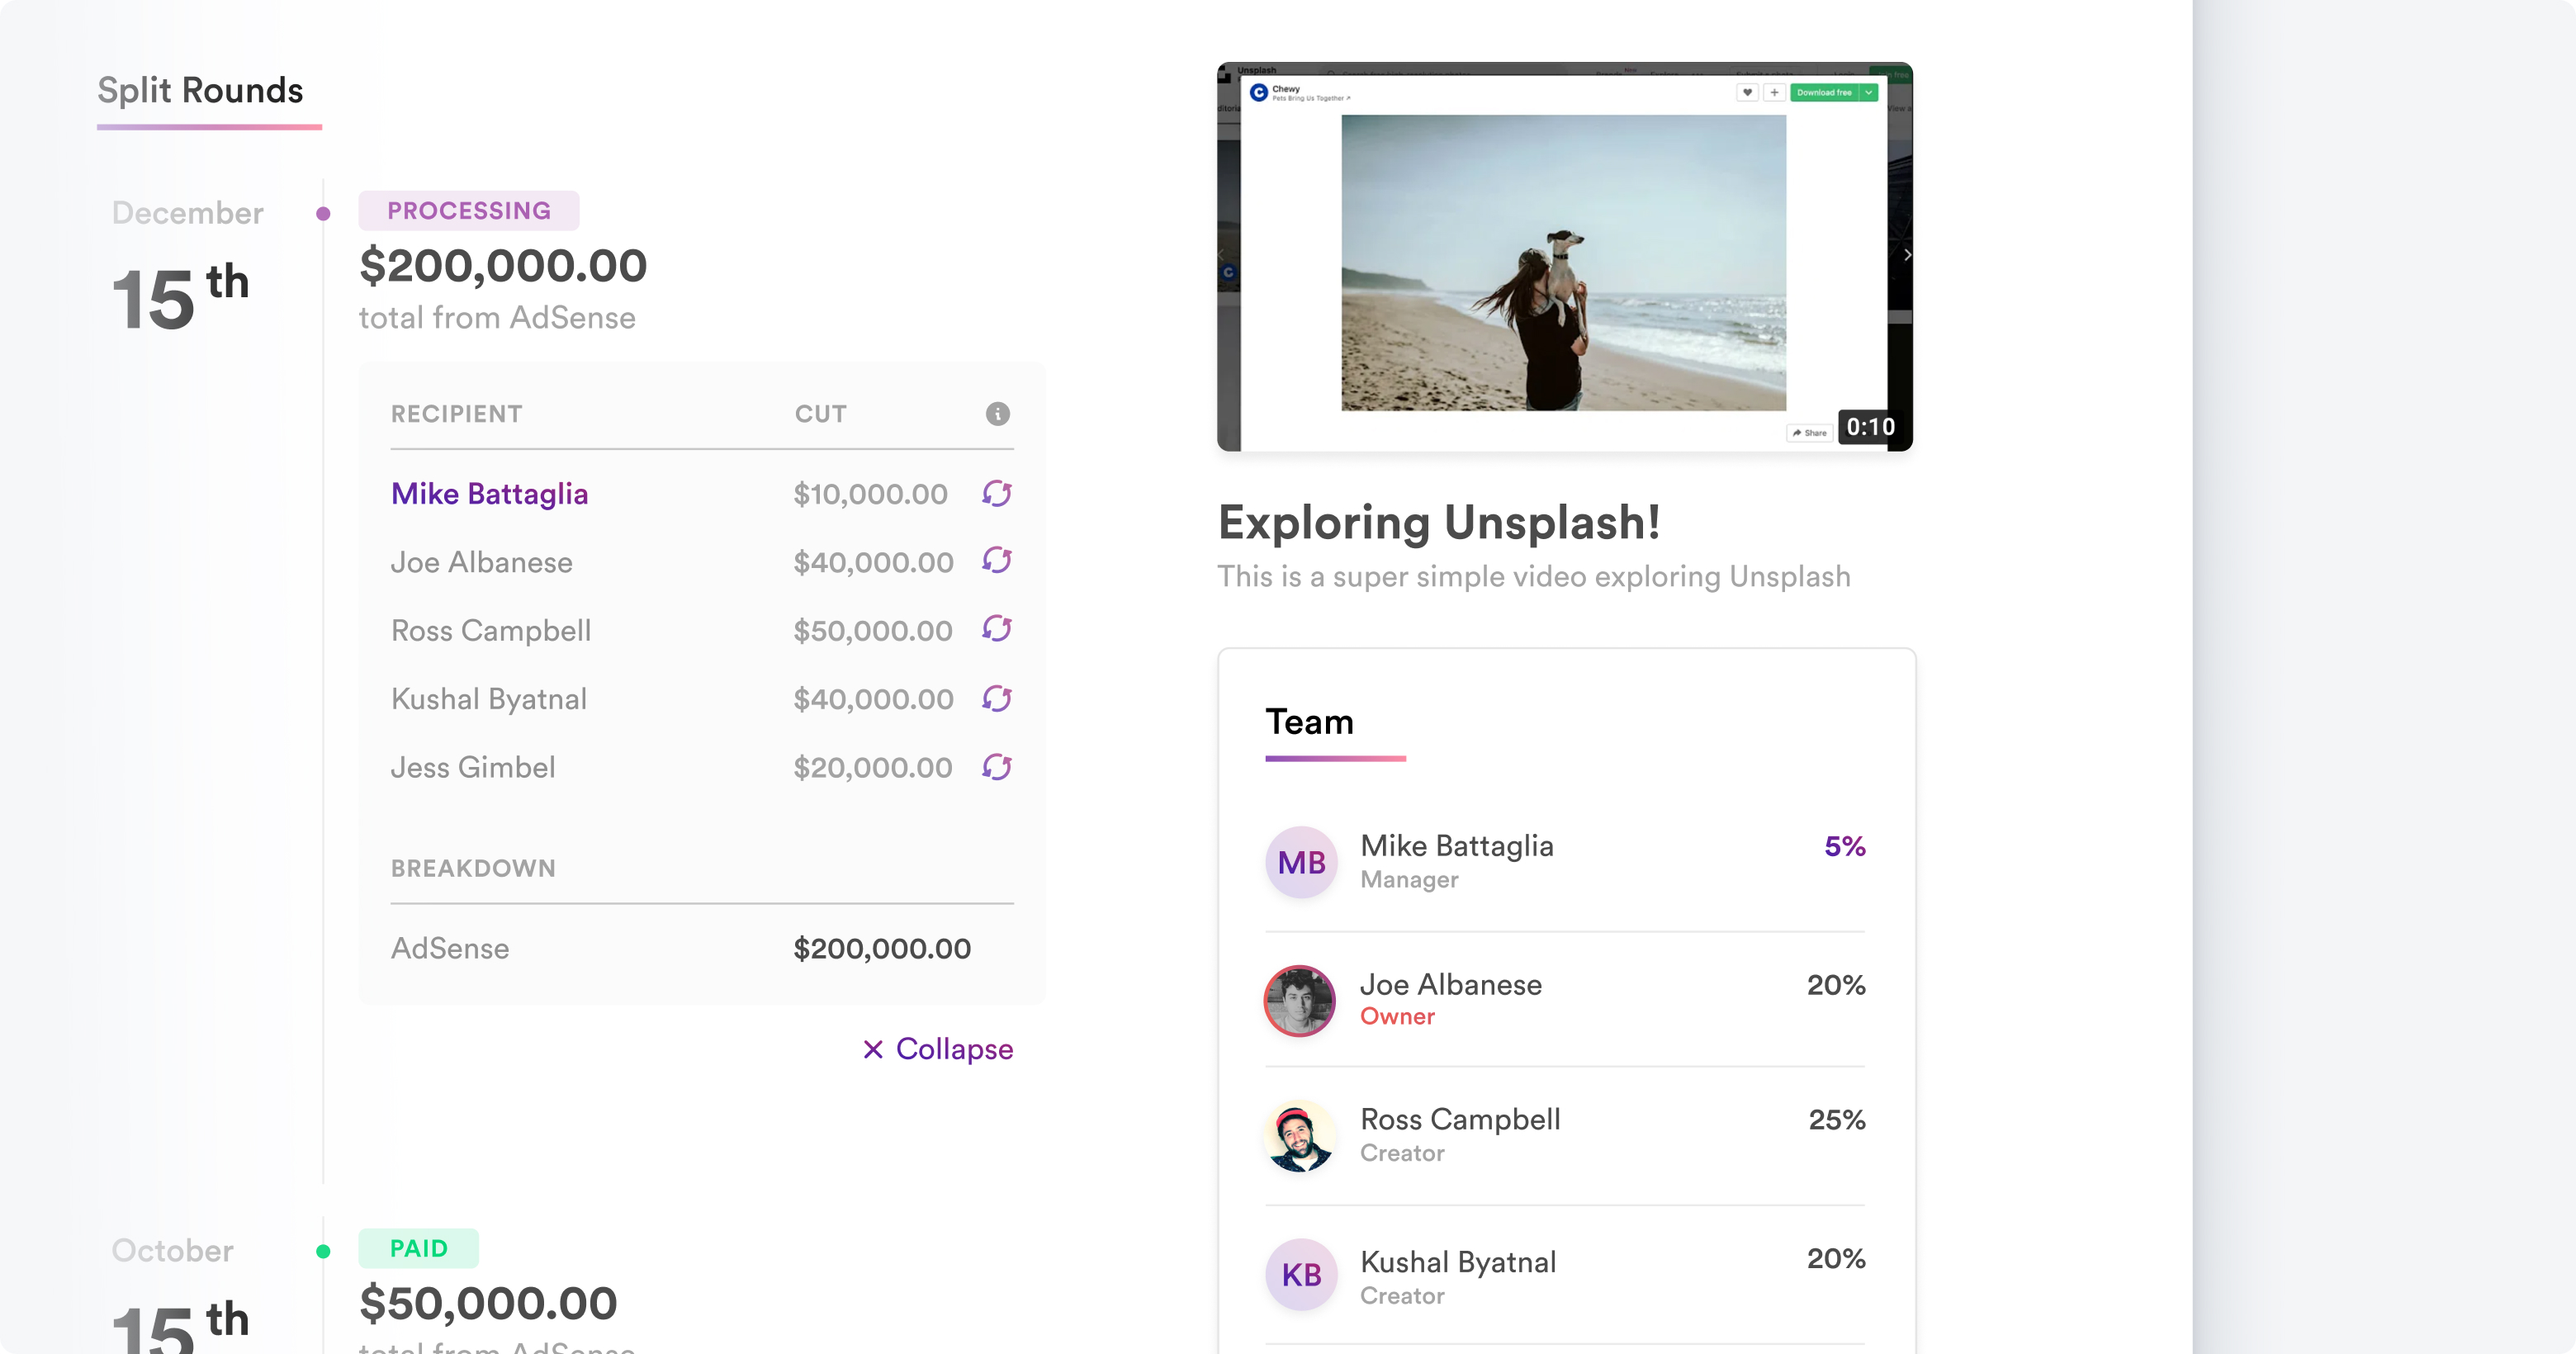Select the Split Rounds tab
This screenshot has width=2576, height=1354.
tap(200, 91)
